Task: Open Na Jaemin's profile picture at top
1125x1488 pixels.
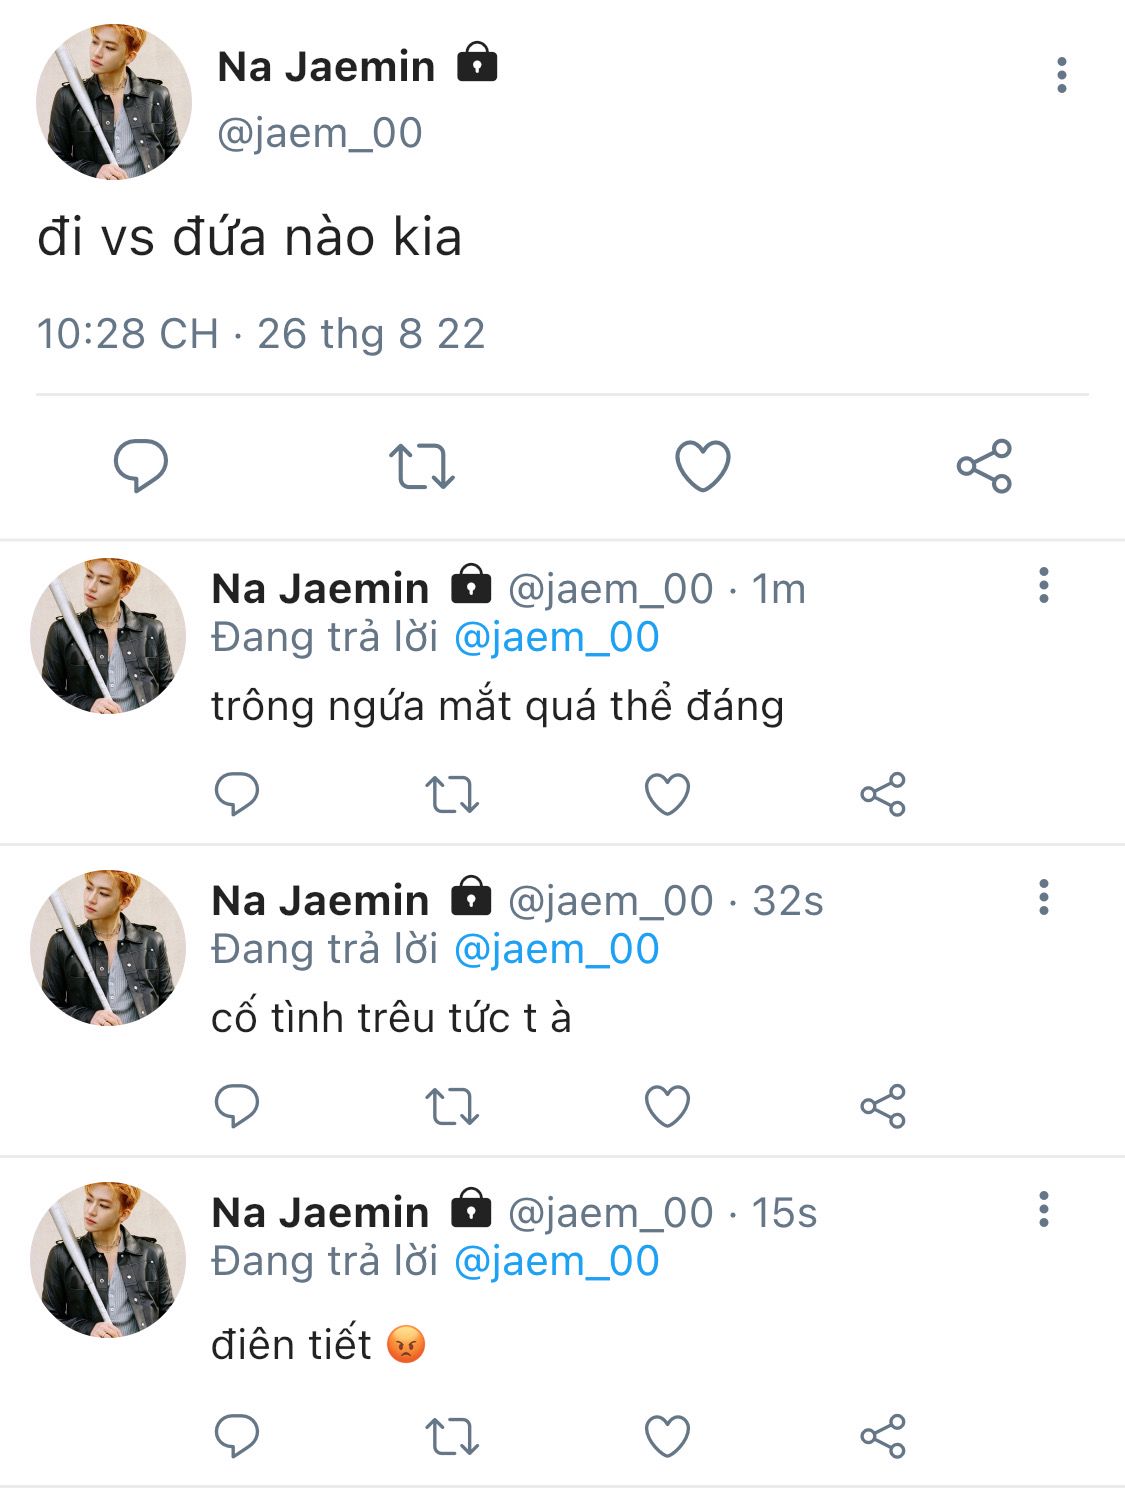Action: [113, 102]
